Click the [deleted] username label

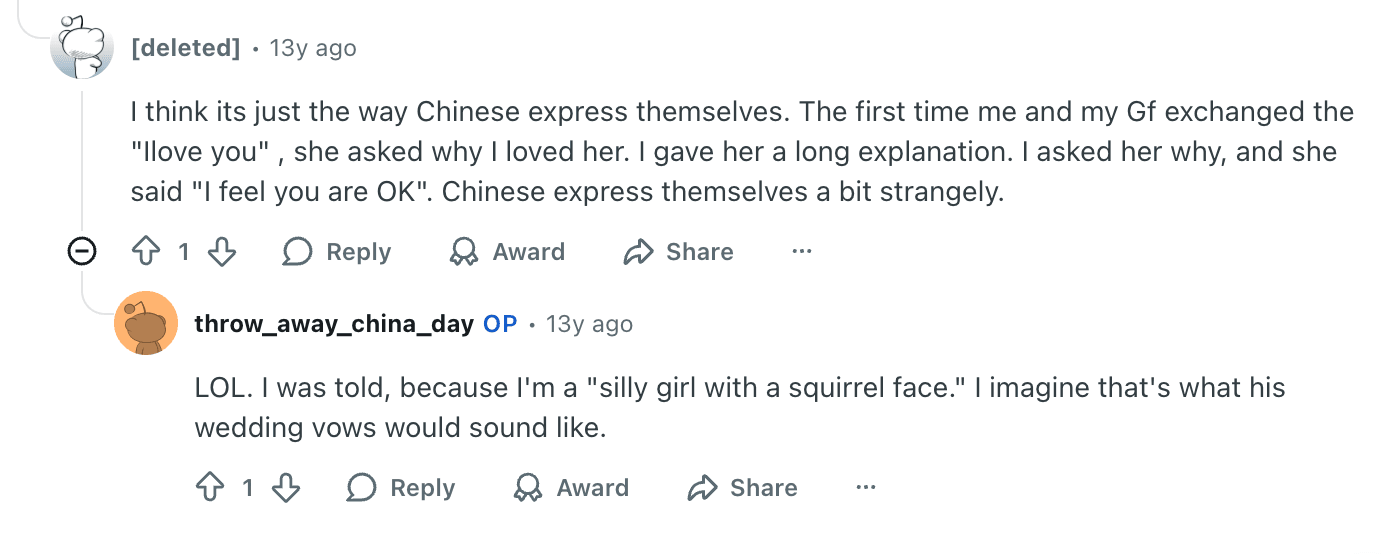click(186, 48)
